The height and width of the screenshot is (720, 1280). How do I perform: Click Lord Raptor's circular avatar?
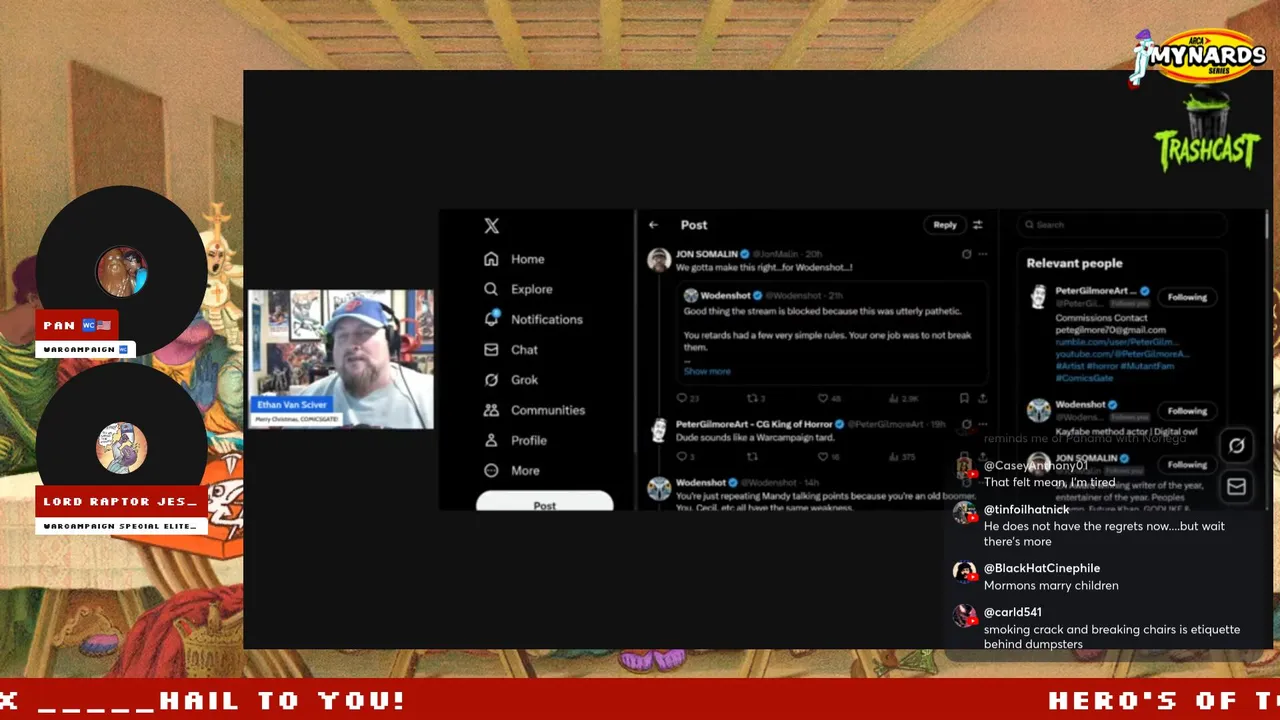[122, 447]
